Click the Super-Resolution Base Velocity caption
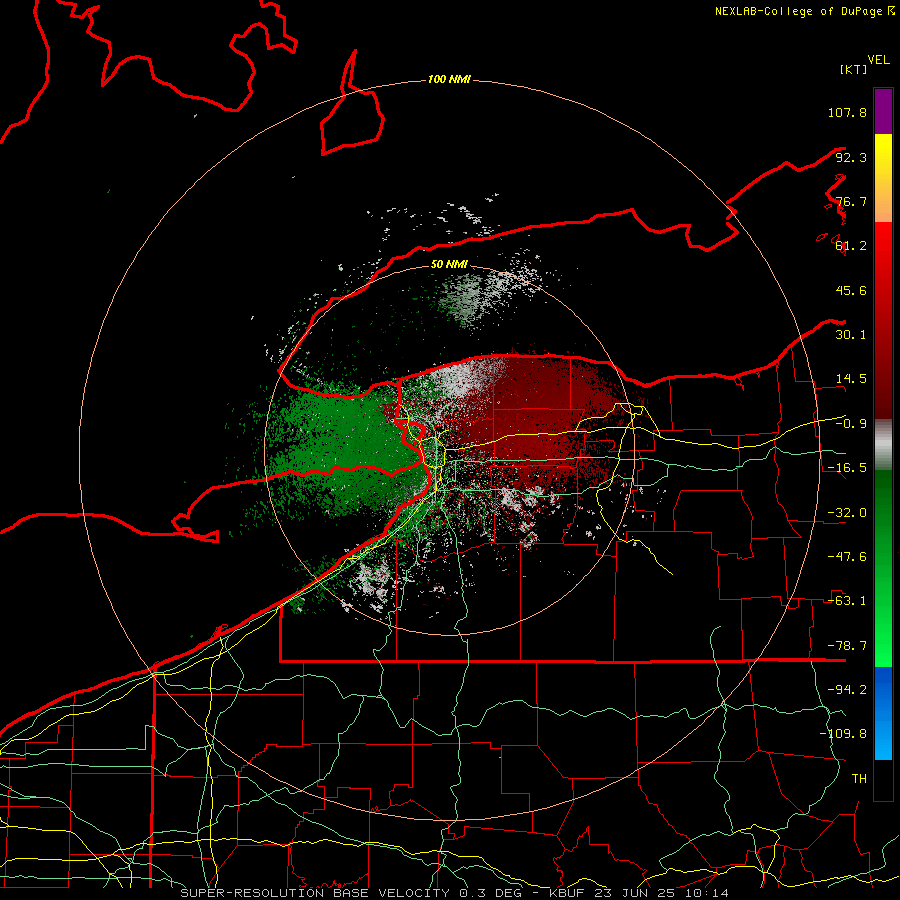This screenshot has width=900, height=900. point(454,893)
